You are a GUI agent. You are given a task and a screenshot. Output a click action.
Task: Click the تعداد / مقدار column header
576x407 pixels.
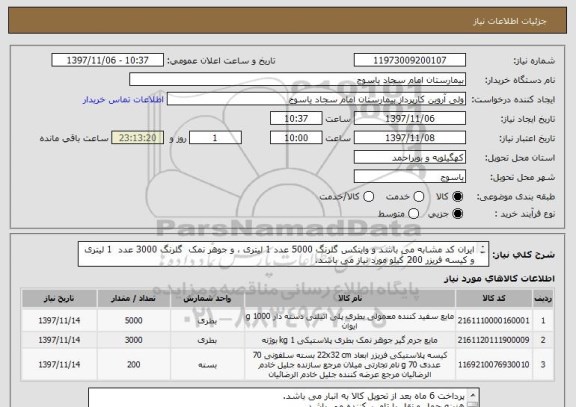pos(133,298)
